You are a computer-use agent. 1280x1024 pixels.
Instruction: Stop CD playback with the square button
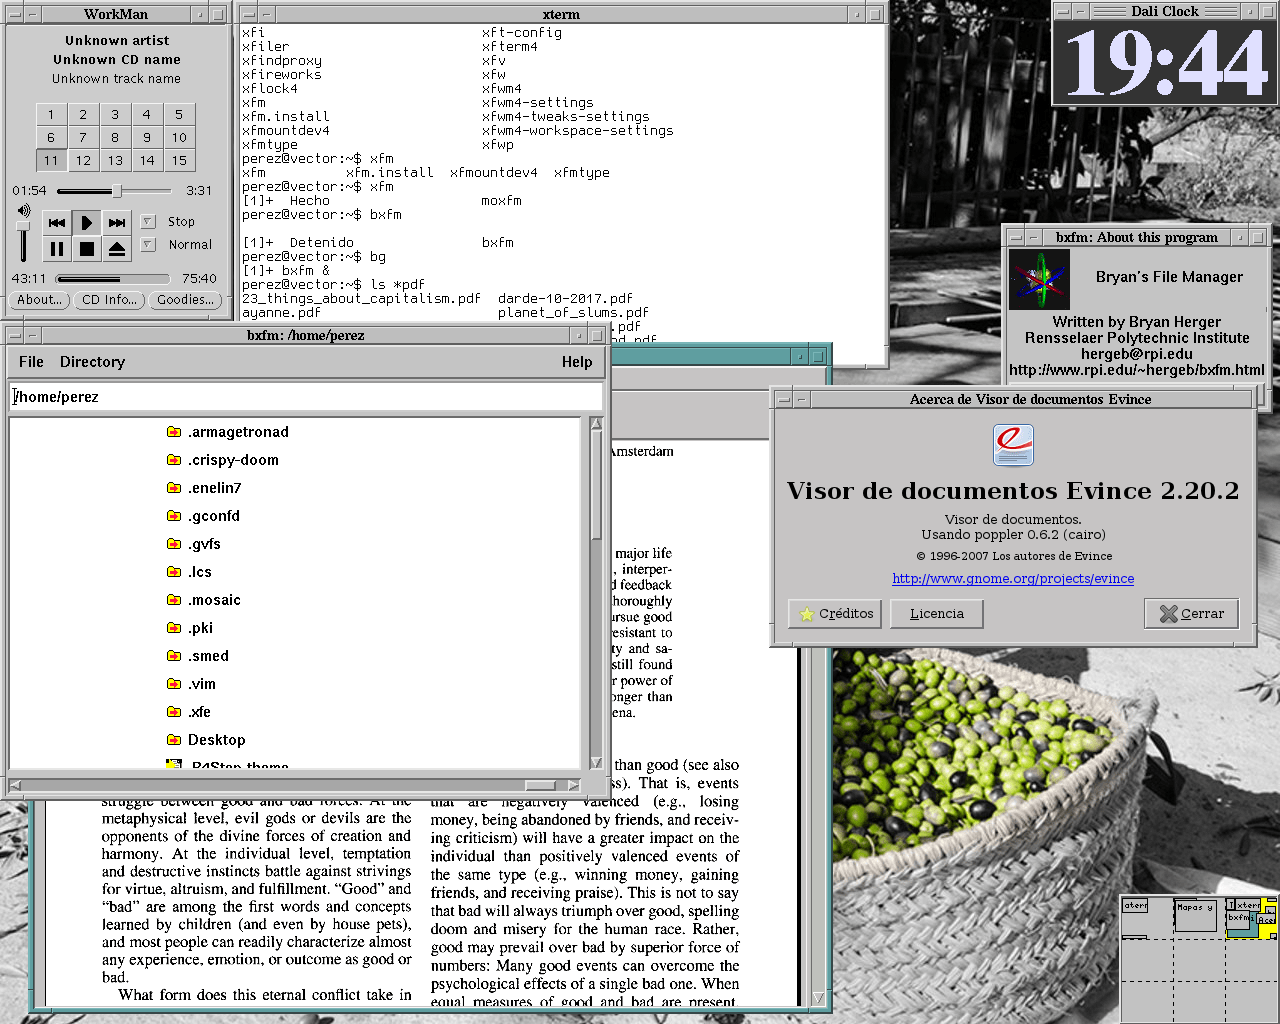click(x=87, y=248)
